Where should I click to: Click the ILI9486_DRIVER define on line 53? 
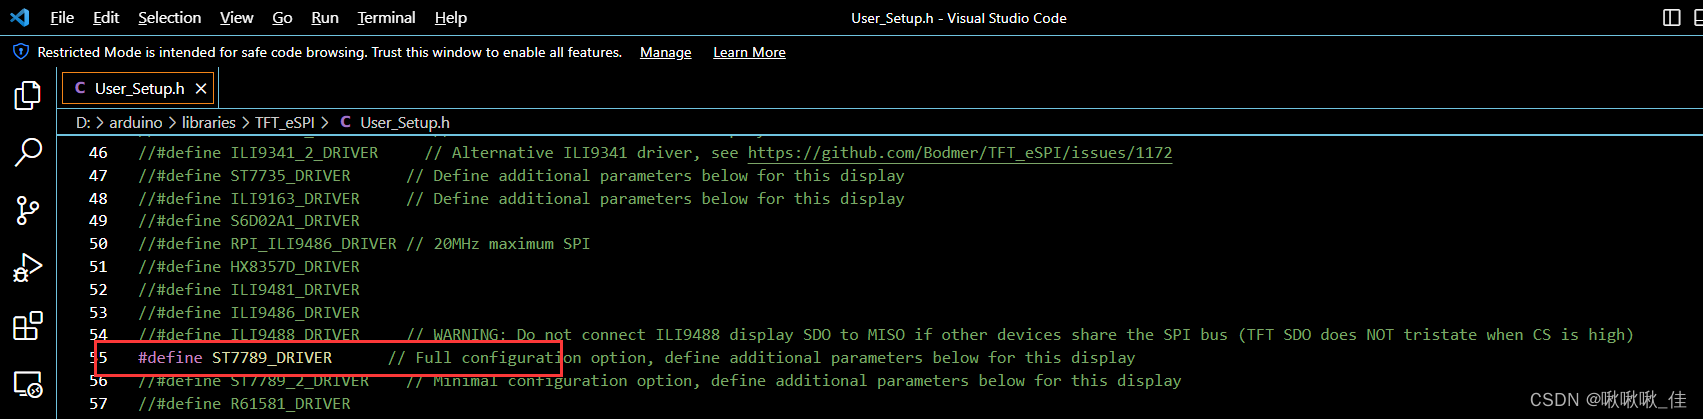(x=295, y=313)
